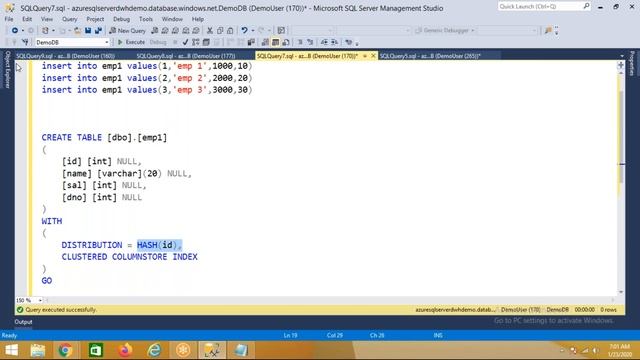Open Chrome from the taskbar
Screen dimensions: 640x360
tap(65, 350)
